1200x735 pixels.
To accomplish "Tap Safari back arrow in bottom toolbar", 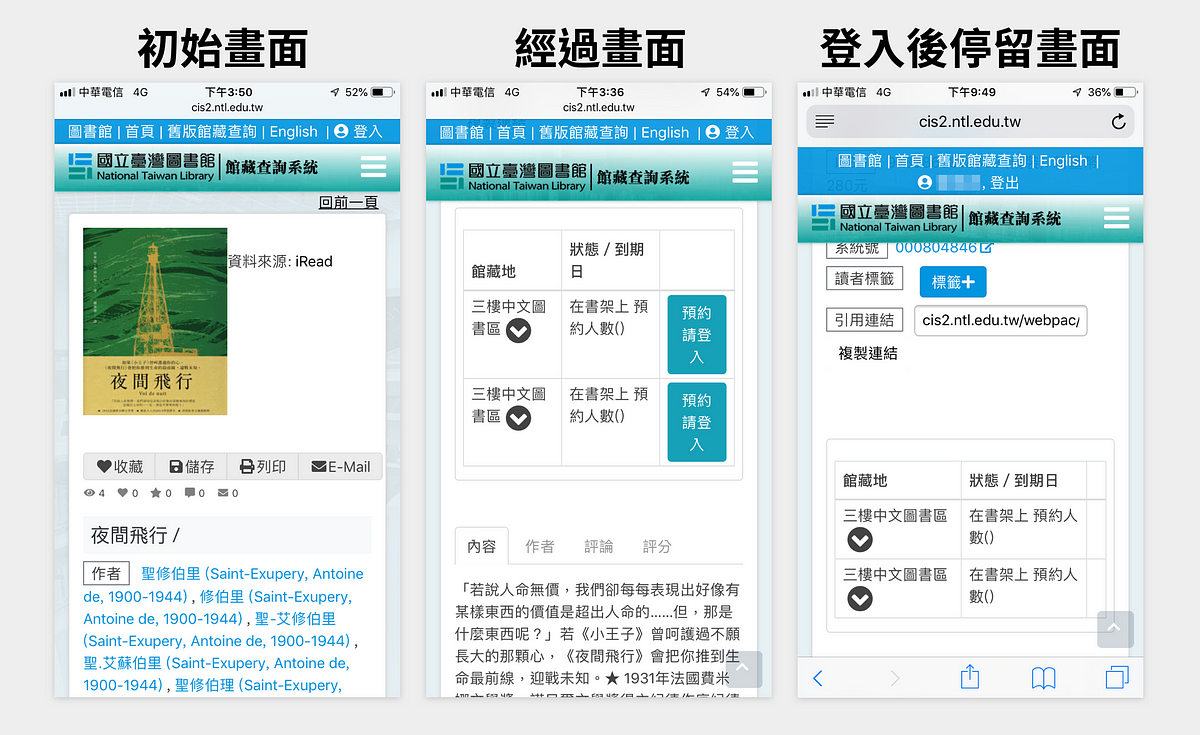I will pyautogui.click(x=818, y=678).
